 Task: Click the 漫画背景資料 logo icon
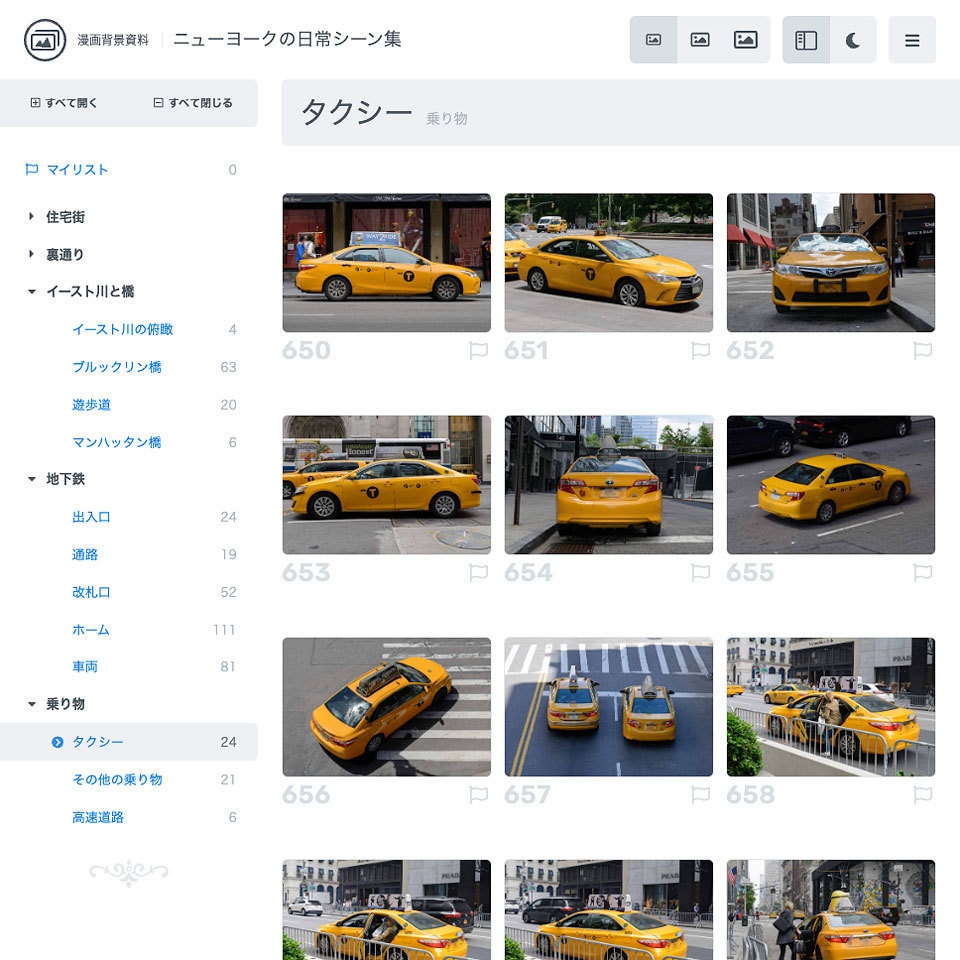point(41,40)
